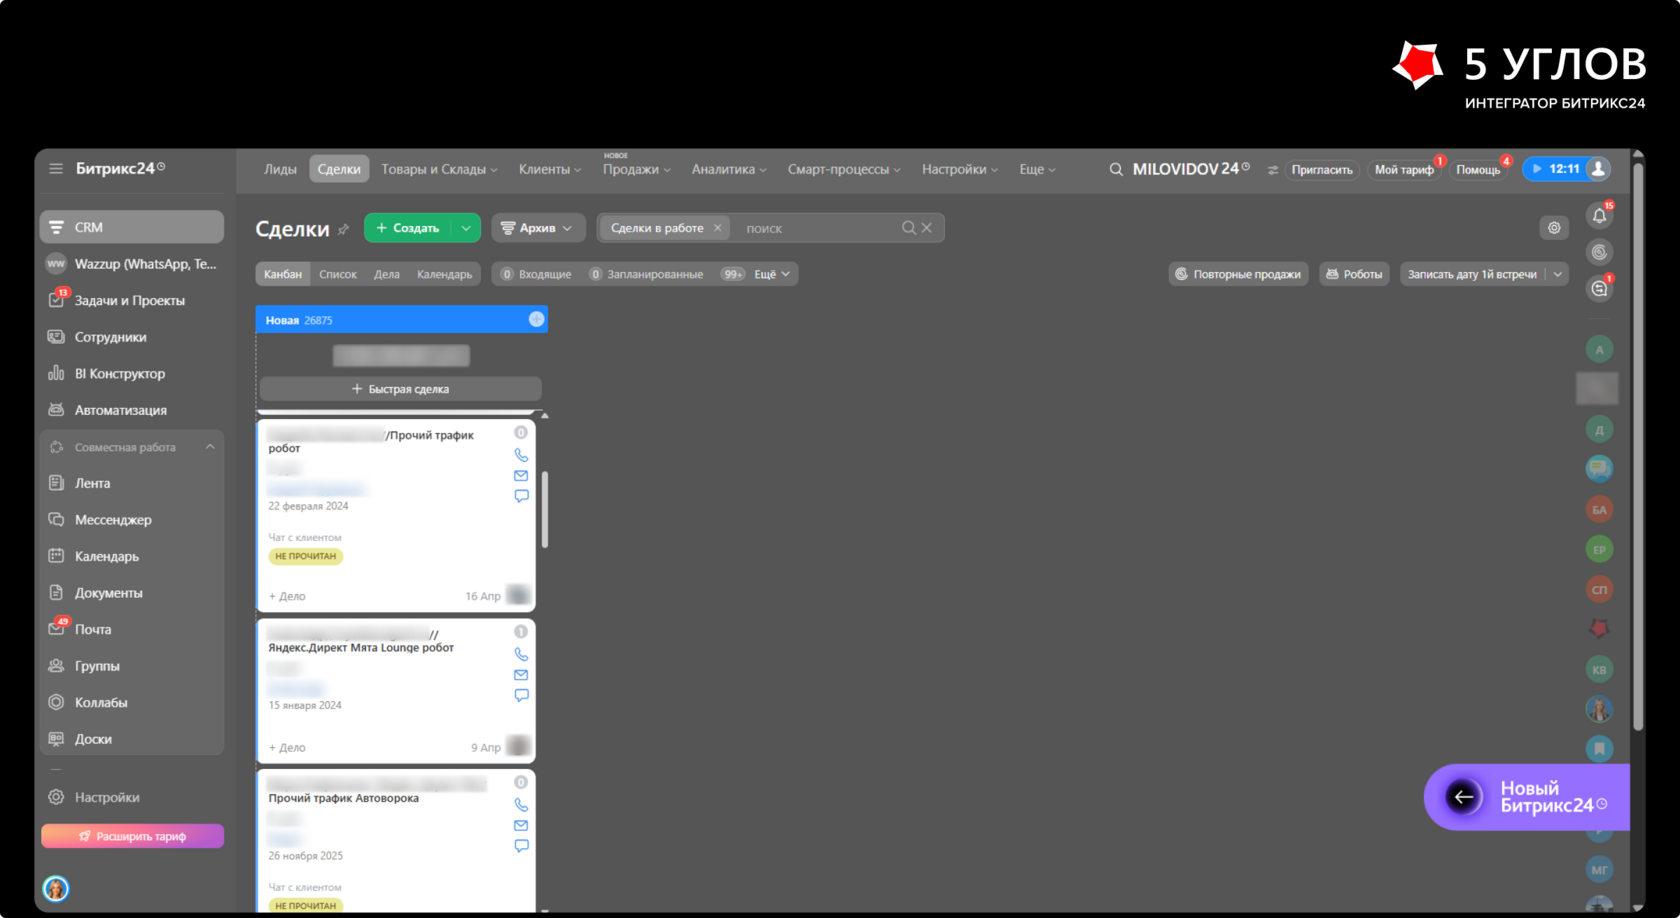The image size is (1680, 918).
Task: Switch to the Календарь view tab
Action: tap(445, 274)
